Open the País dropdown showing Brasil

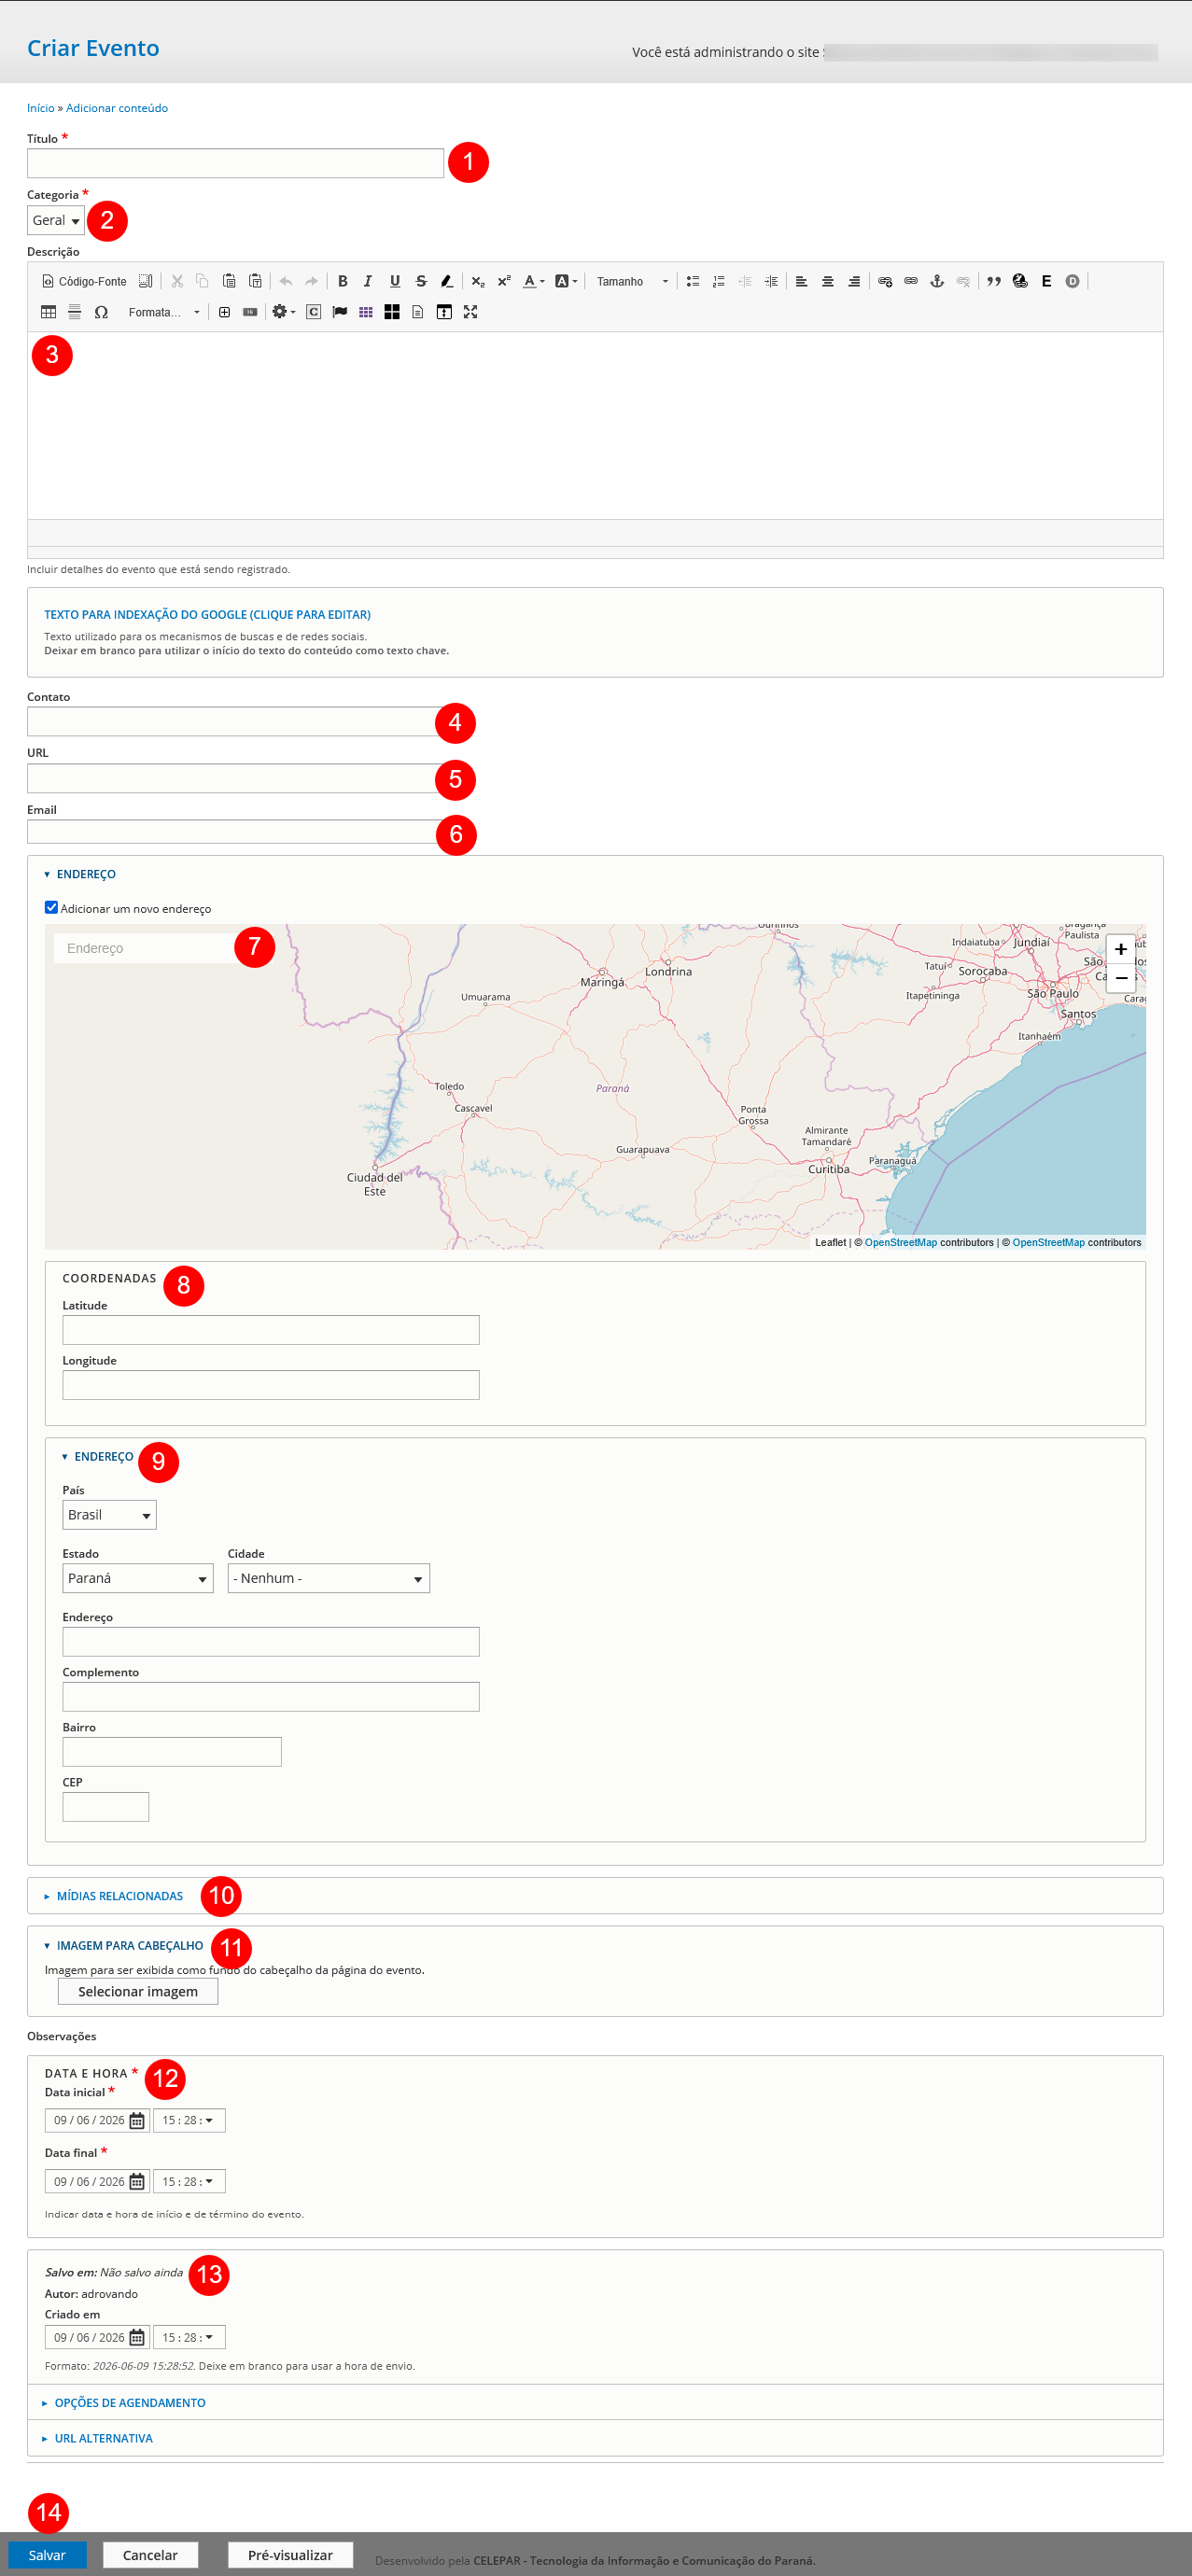pos(109,1514)
